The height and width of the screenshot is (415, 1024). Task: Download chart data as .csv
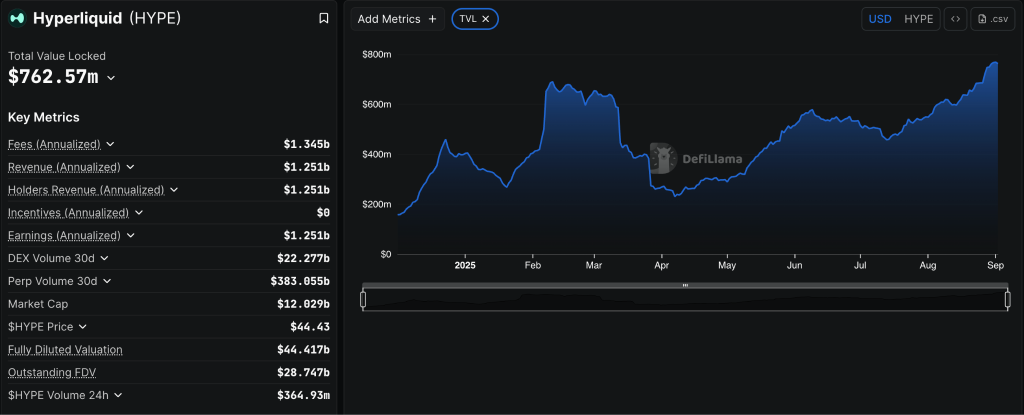tap(992, 19)
